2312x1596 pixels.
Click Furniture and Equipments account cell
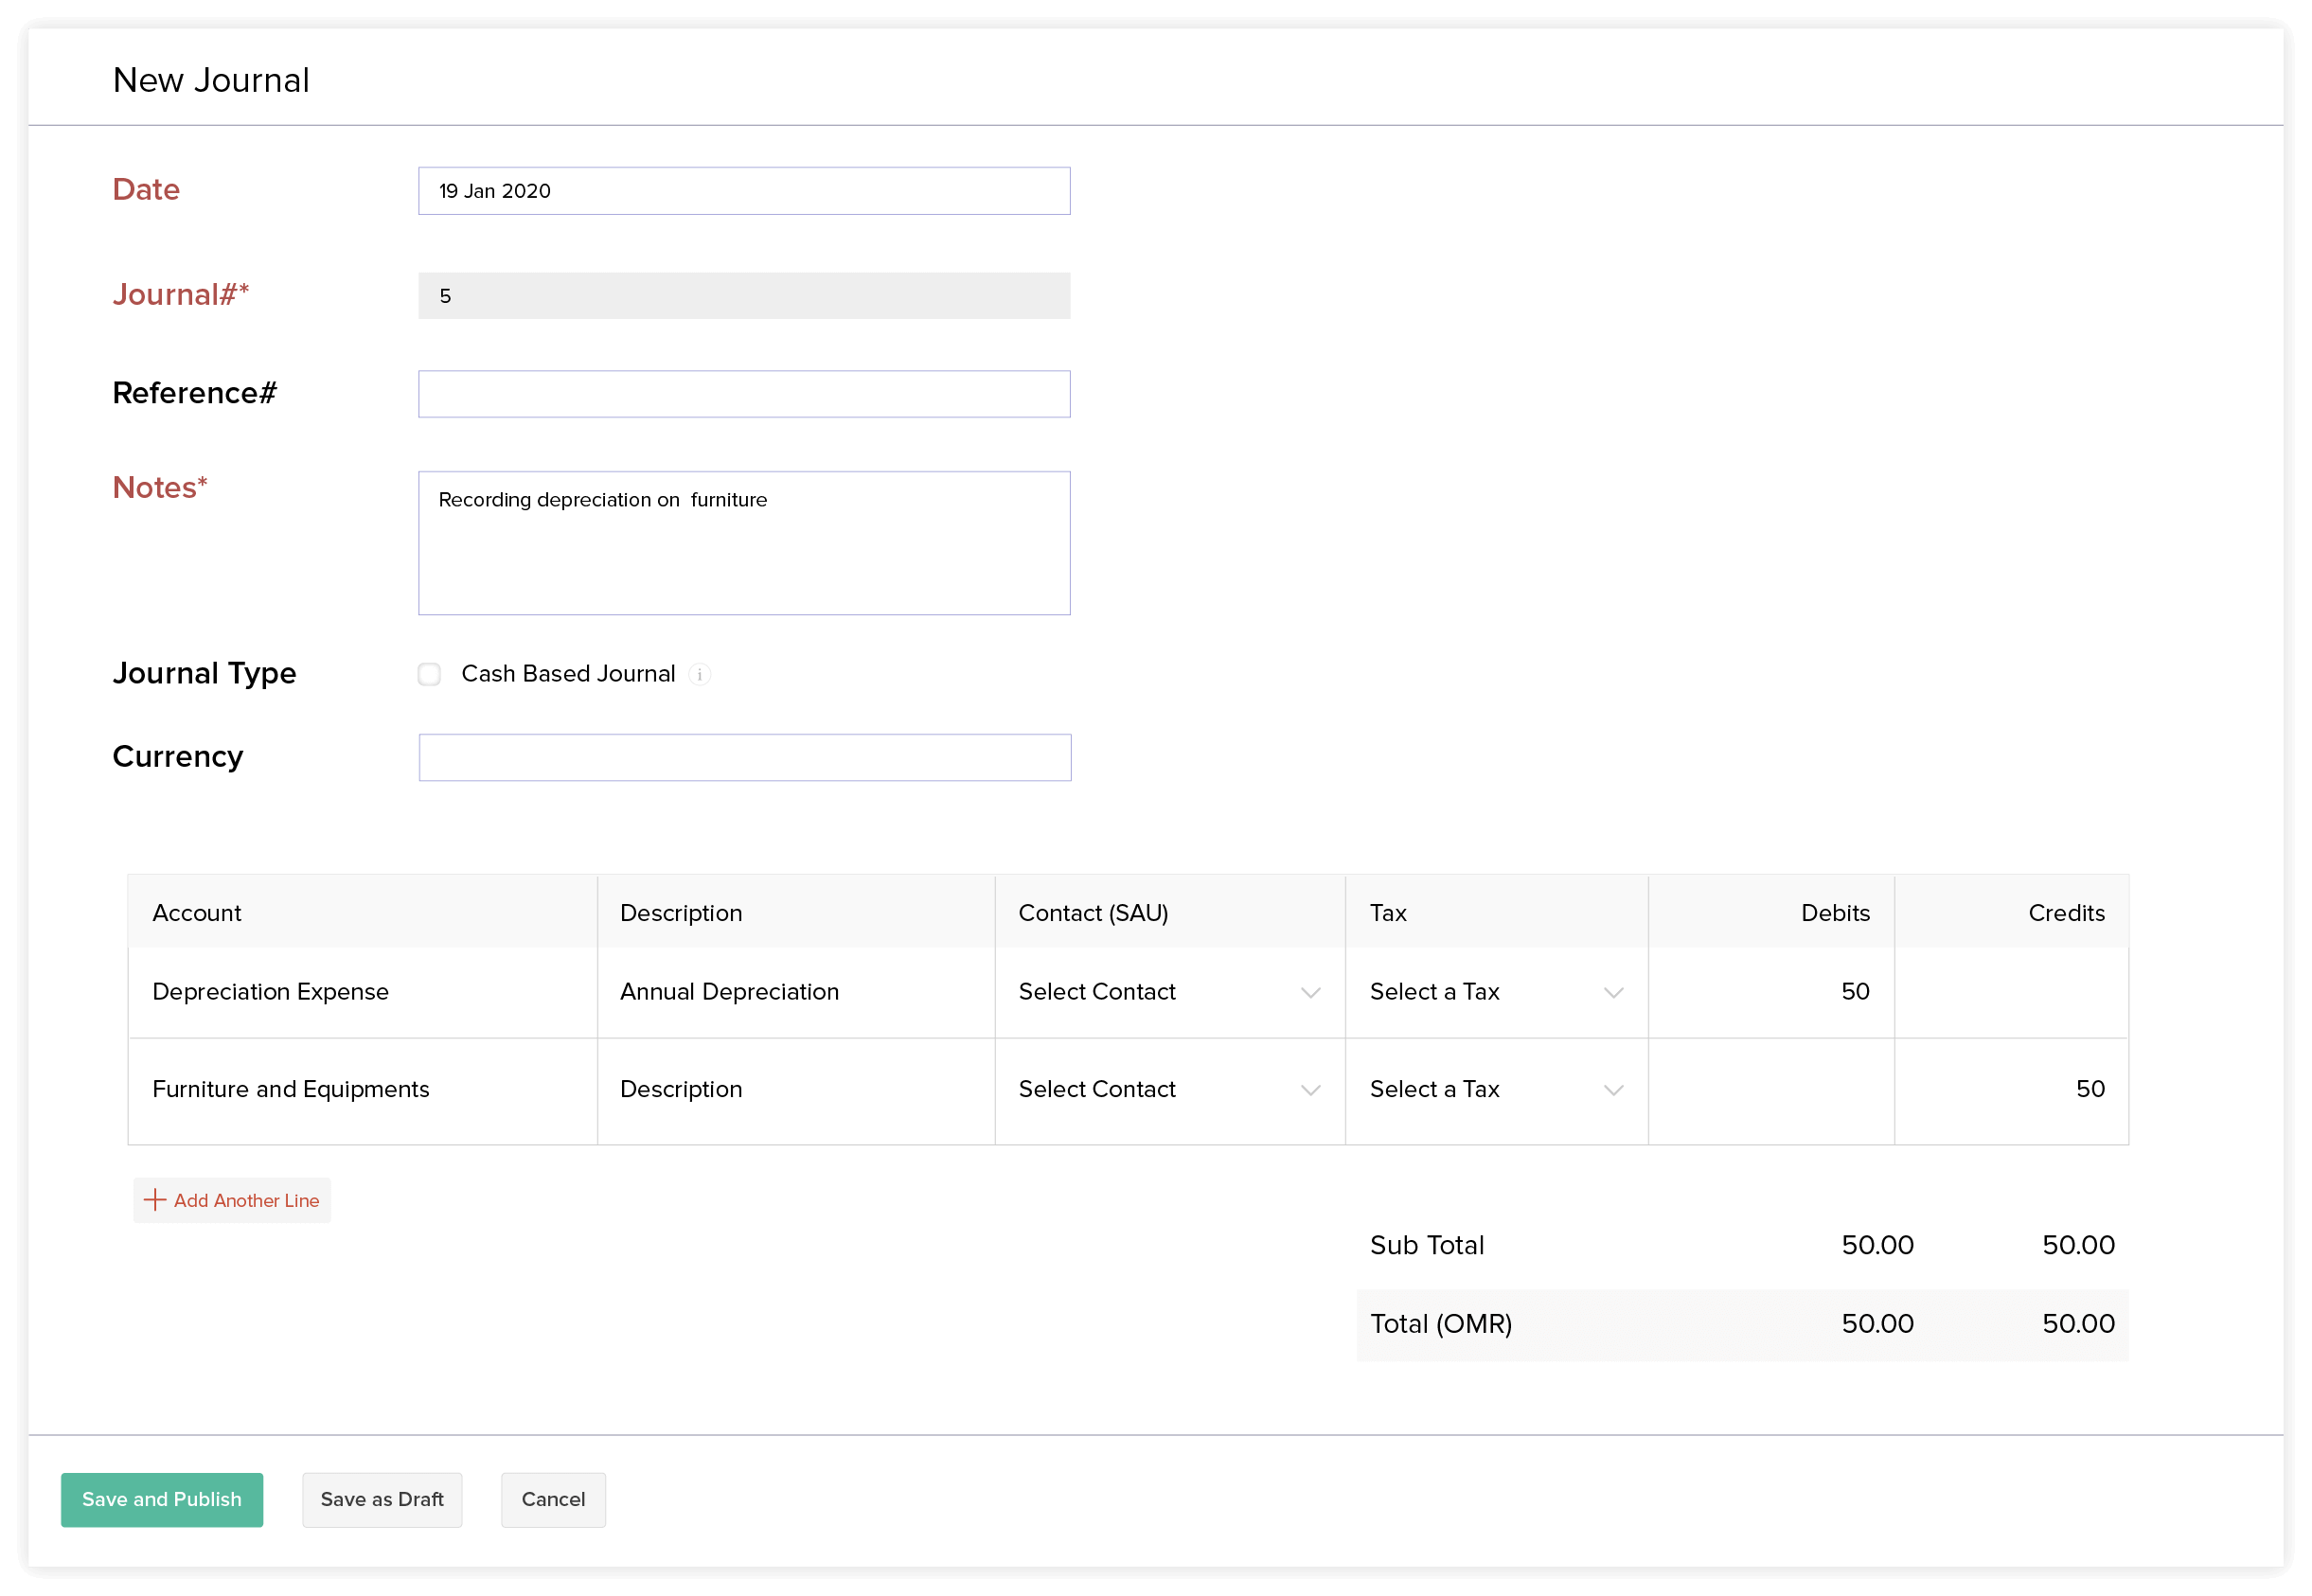click(362, 1089)
